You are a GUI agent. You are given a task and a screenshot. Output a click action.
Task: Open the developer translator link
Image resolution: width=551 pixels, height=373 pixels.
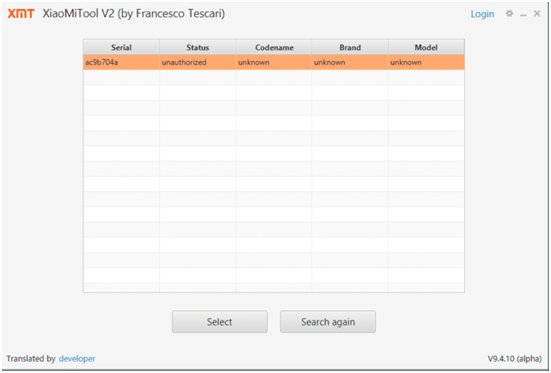(x=77, y=359)
